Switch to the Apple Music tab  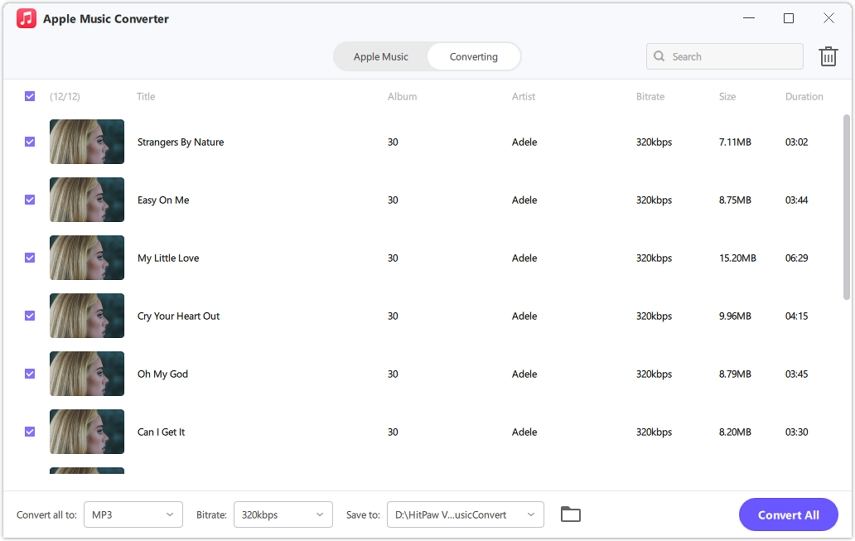(x=381, y=56)
